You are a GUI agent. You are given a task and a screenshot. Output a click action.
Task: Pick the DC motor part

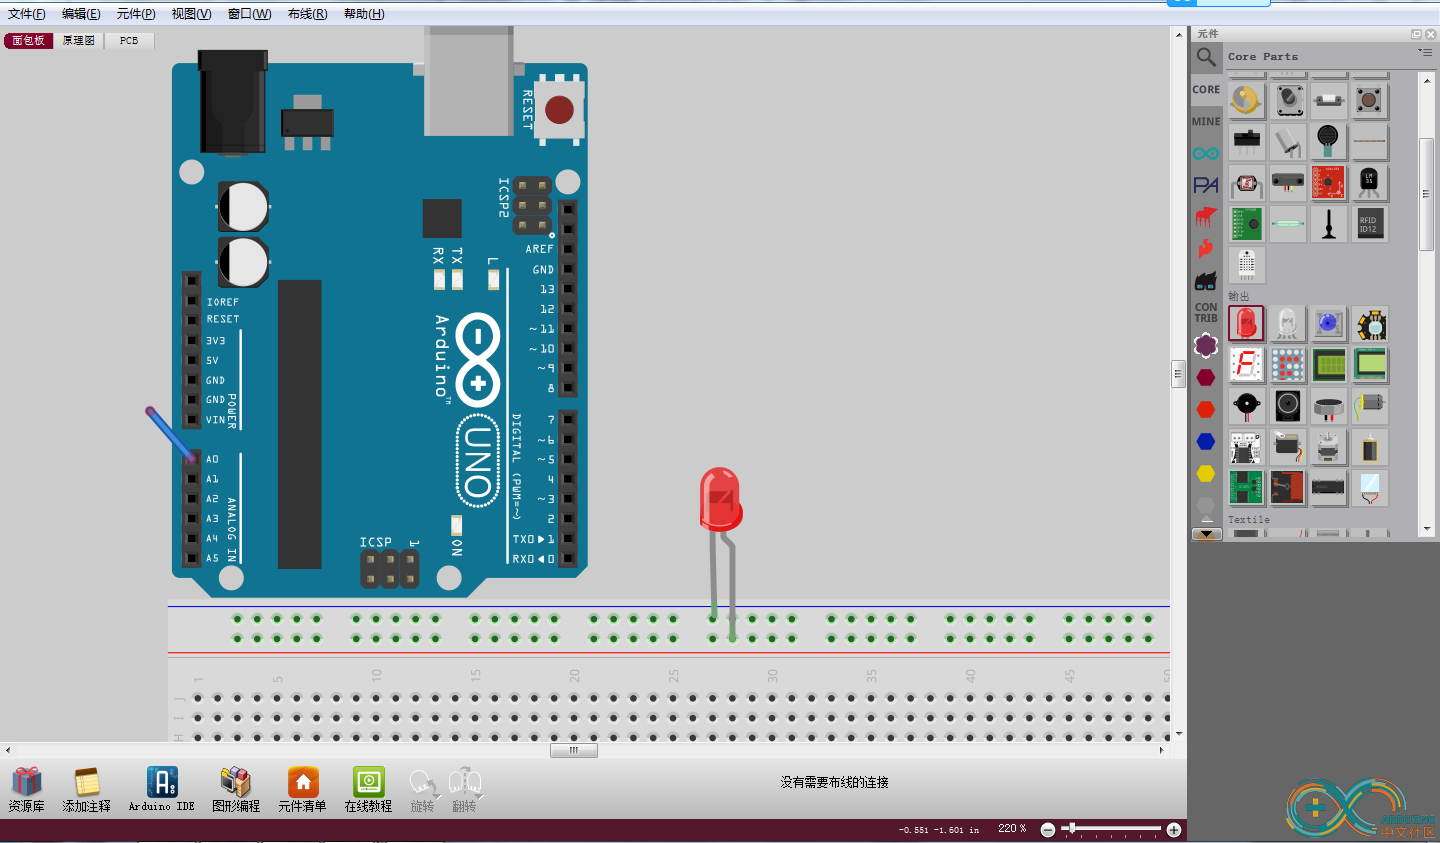click(1370, 406)
